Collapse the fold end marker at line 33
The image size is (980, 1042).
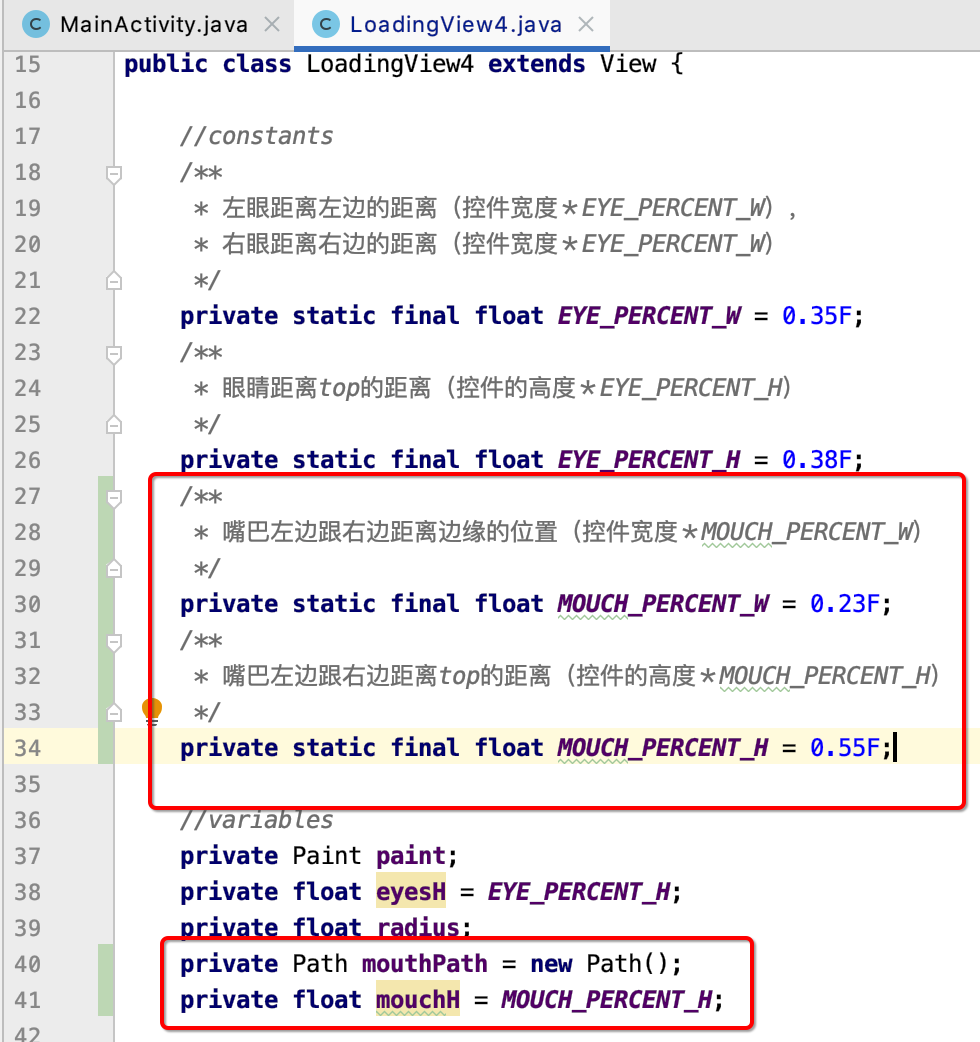point(114,714)
